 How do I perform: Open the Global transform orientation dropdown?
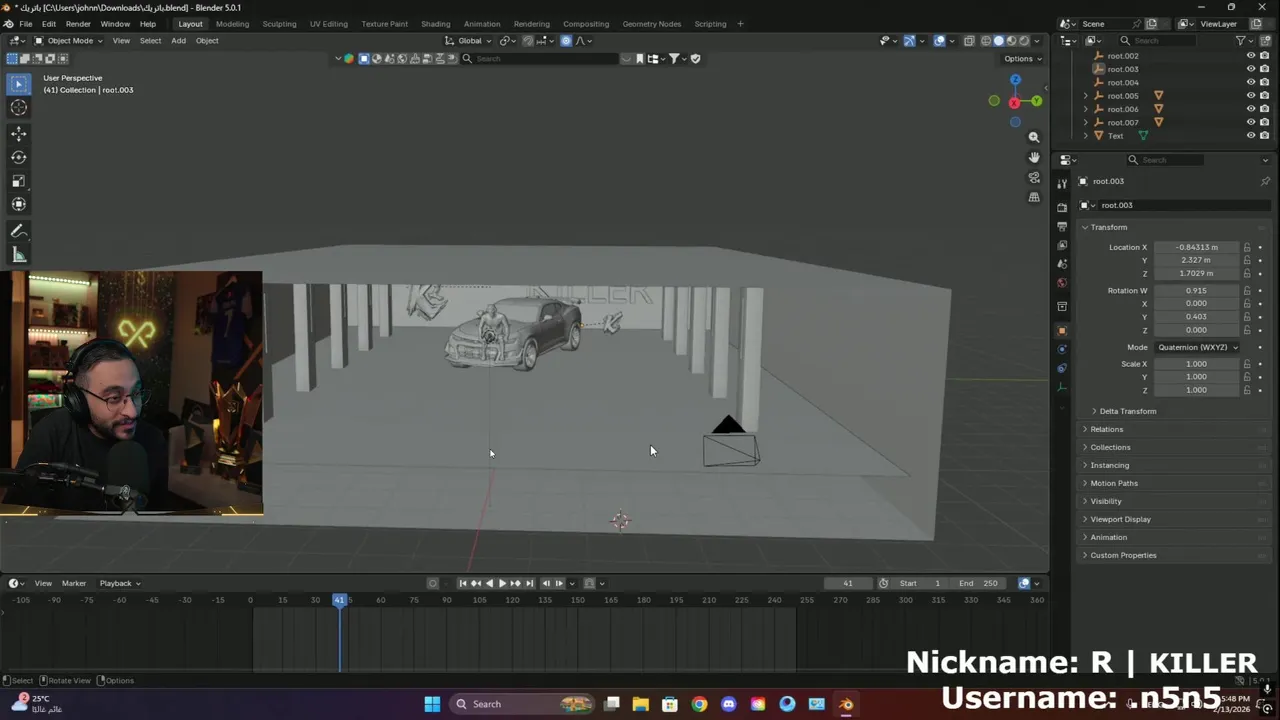[x=468, y=41]
